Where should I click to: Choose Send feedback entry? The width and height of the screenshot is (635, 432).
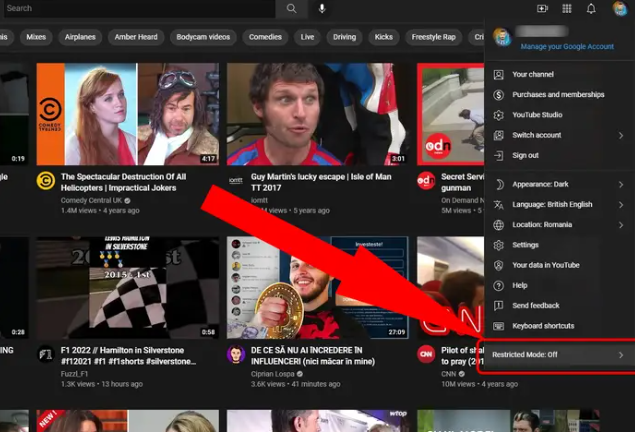(x=560, y=306)
